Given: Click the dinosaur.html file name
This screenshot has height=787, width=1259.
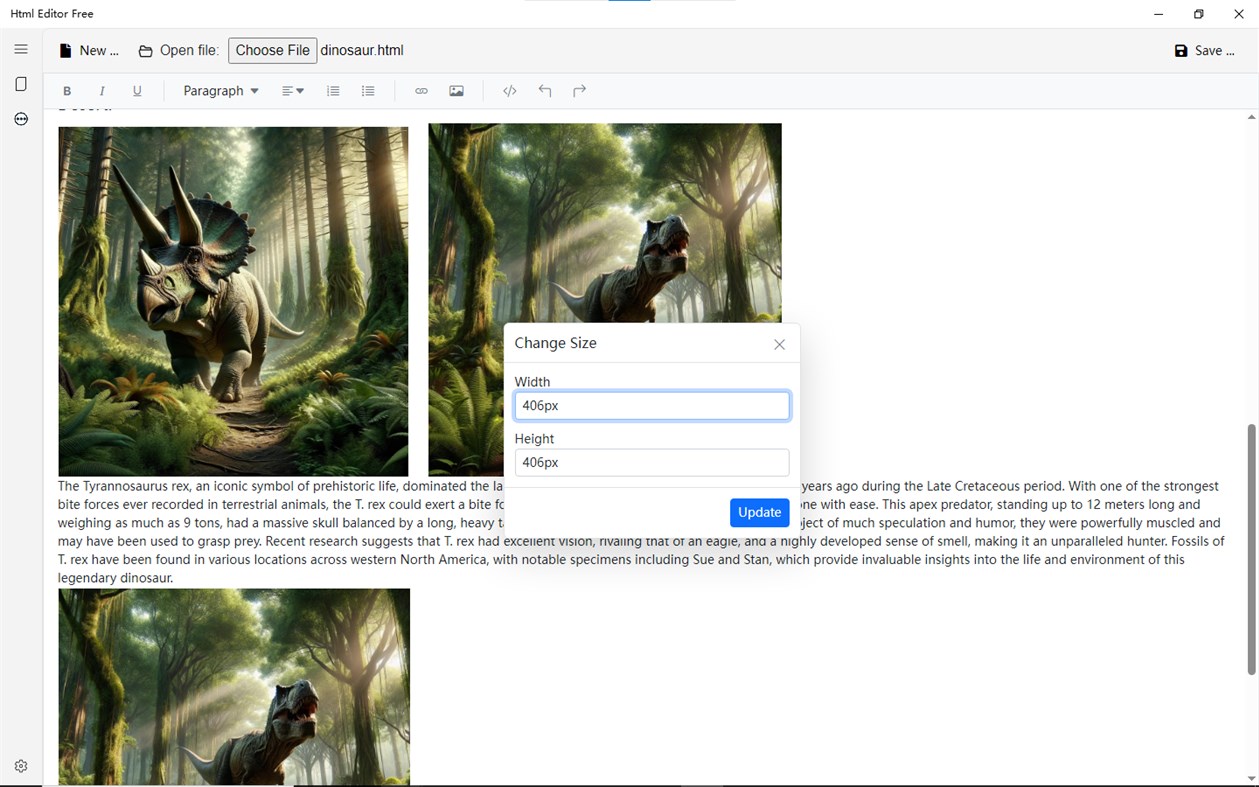Looking at the screenshot, I should click(x=362, y=50).
